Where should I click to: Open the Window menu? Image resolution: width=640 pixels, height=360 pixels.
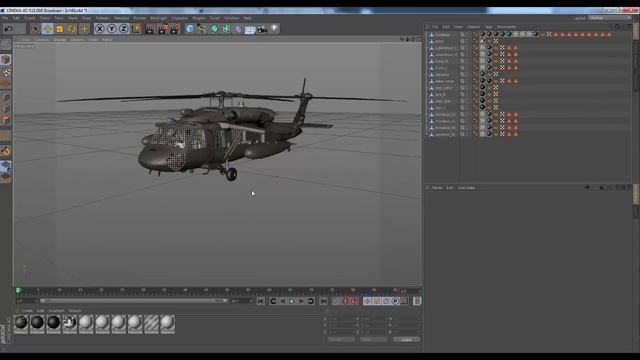pos(231,18)
